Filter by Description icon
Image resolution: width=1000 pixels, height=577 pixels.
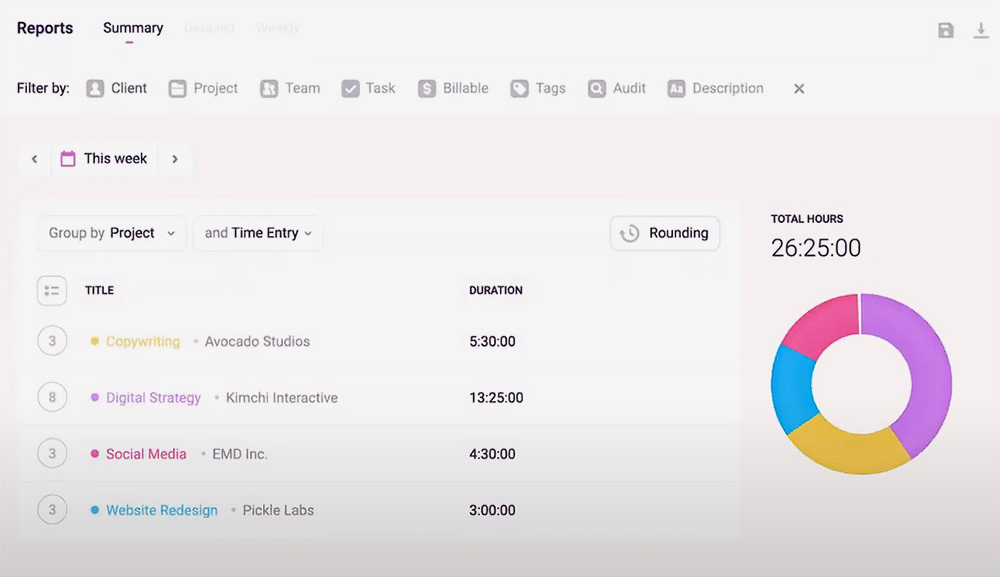point(676,88)
